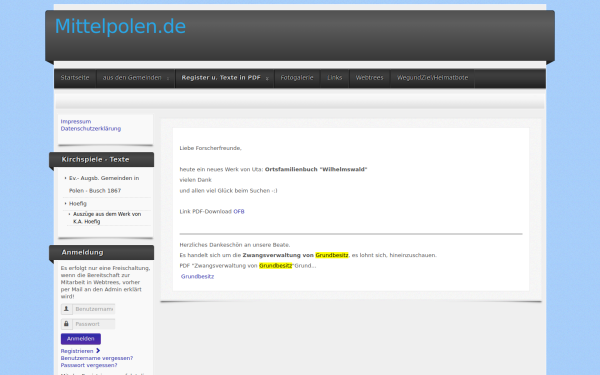Open Links menu item
600x375 pixels.
coord(335,78)
